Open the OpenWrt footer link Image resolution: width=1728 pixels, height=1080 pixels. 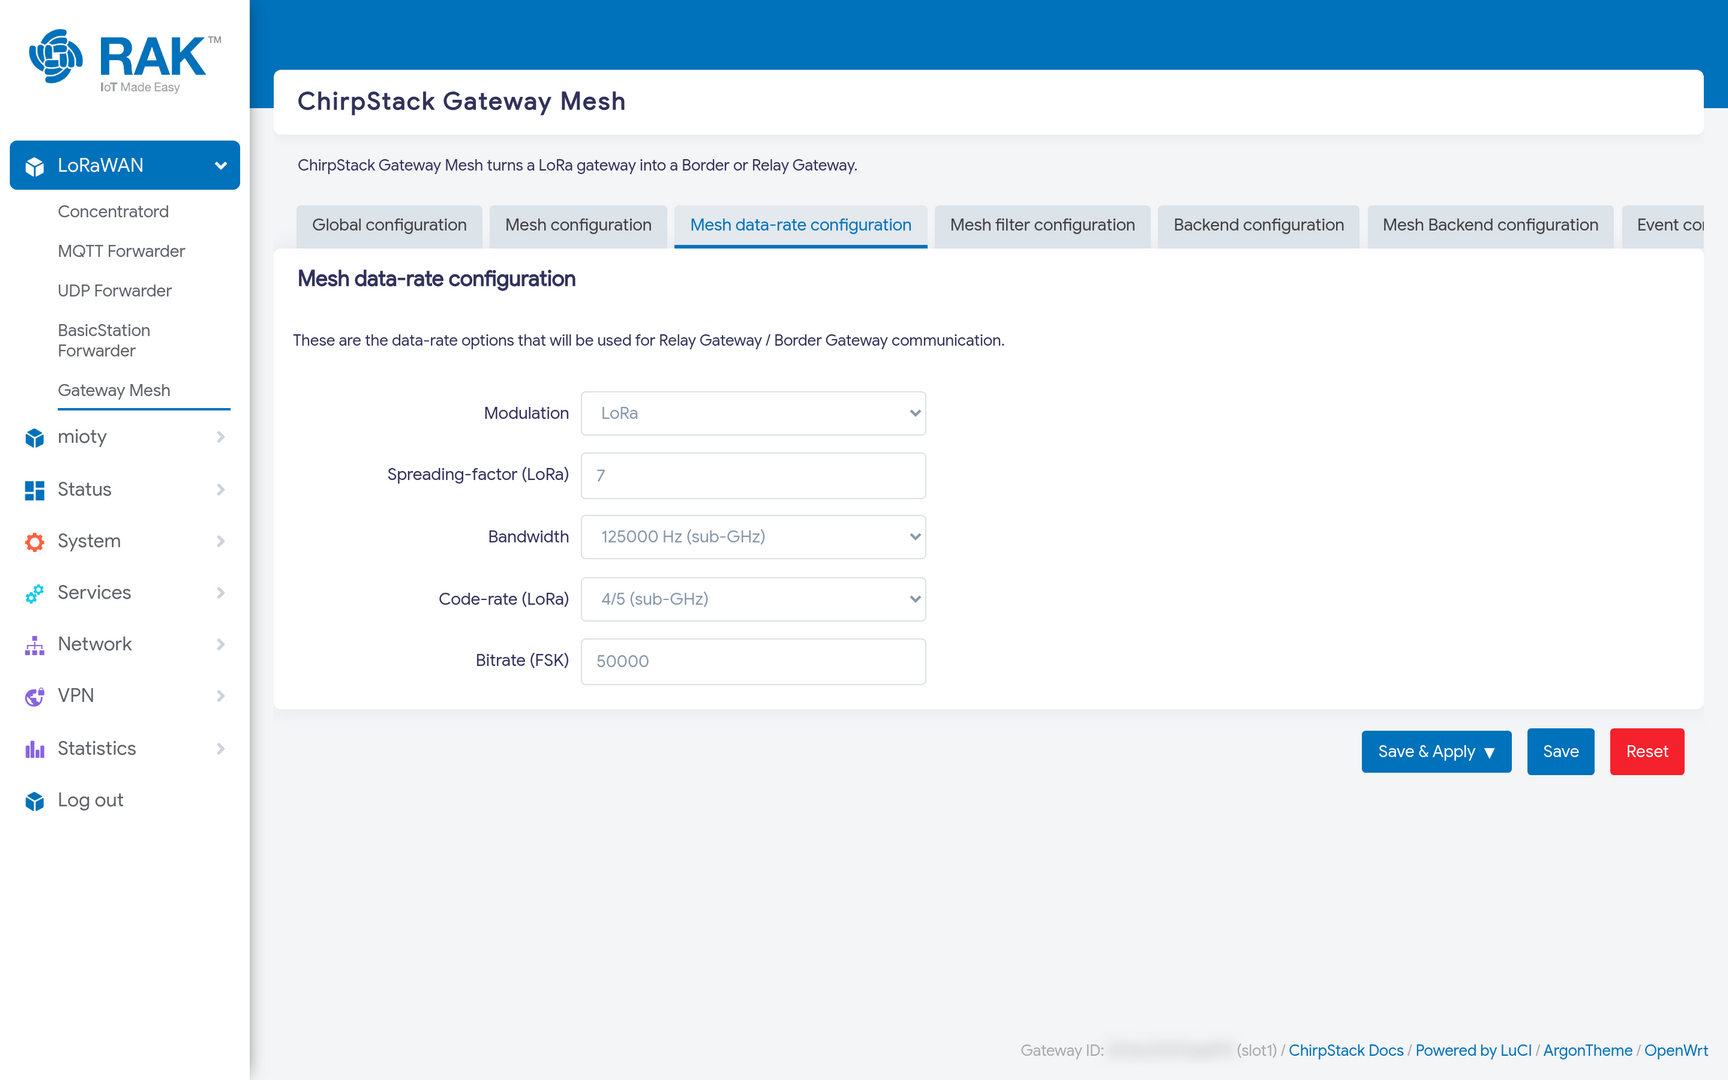[1675, 1050]
